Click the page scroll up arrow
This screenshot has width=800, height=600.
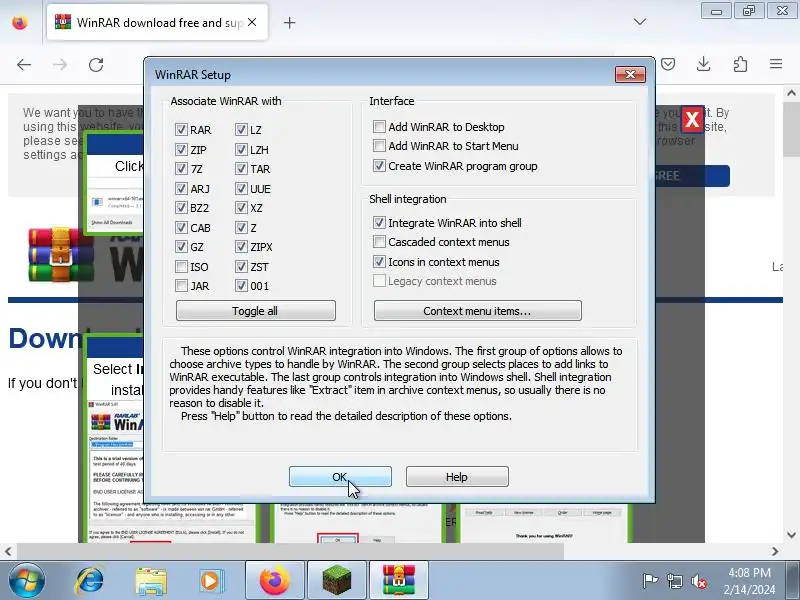[x=791, y=93]
